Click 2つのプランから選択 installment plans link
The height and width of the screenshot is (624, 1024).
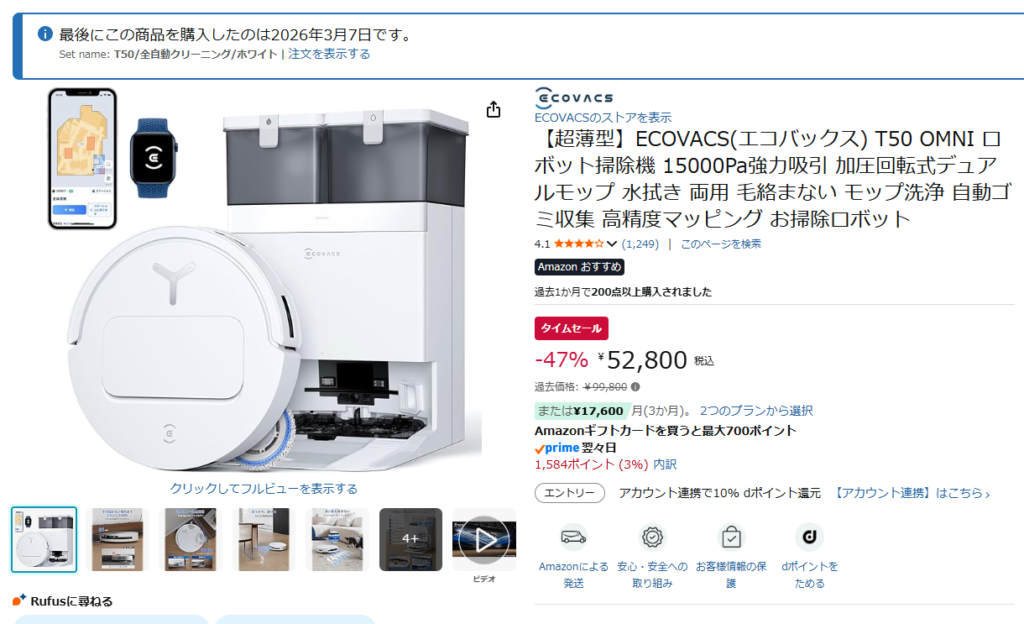click(756, 411)
